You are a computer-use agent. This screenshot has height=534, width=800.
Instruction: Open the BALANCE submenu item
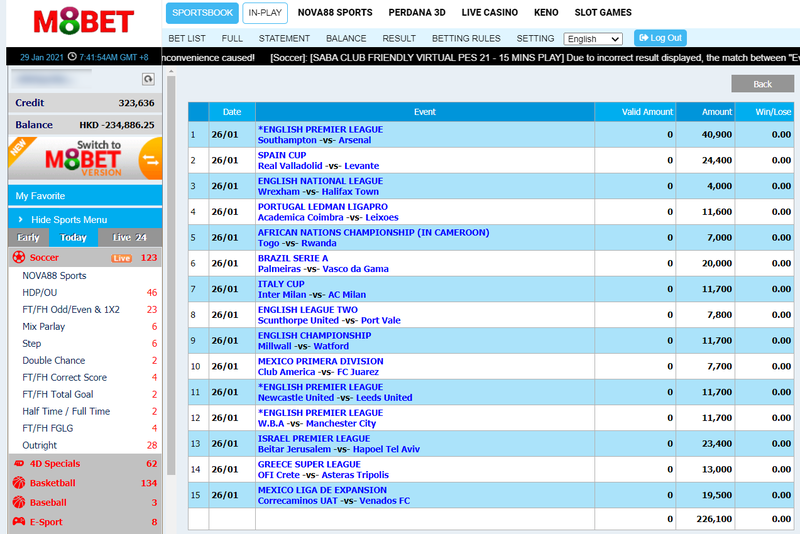tap(346, 38)
